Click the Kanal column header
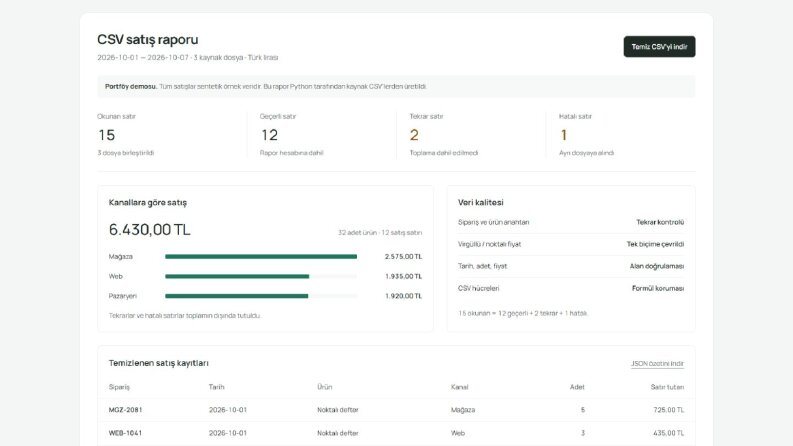The height and width of the screenshot is (446, 793). tap(460, 387)
